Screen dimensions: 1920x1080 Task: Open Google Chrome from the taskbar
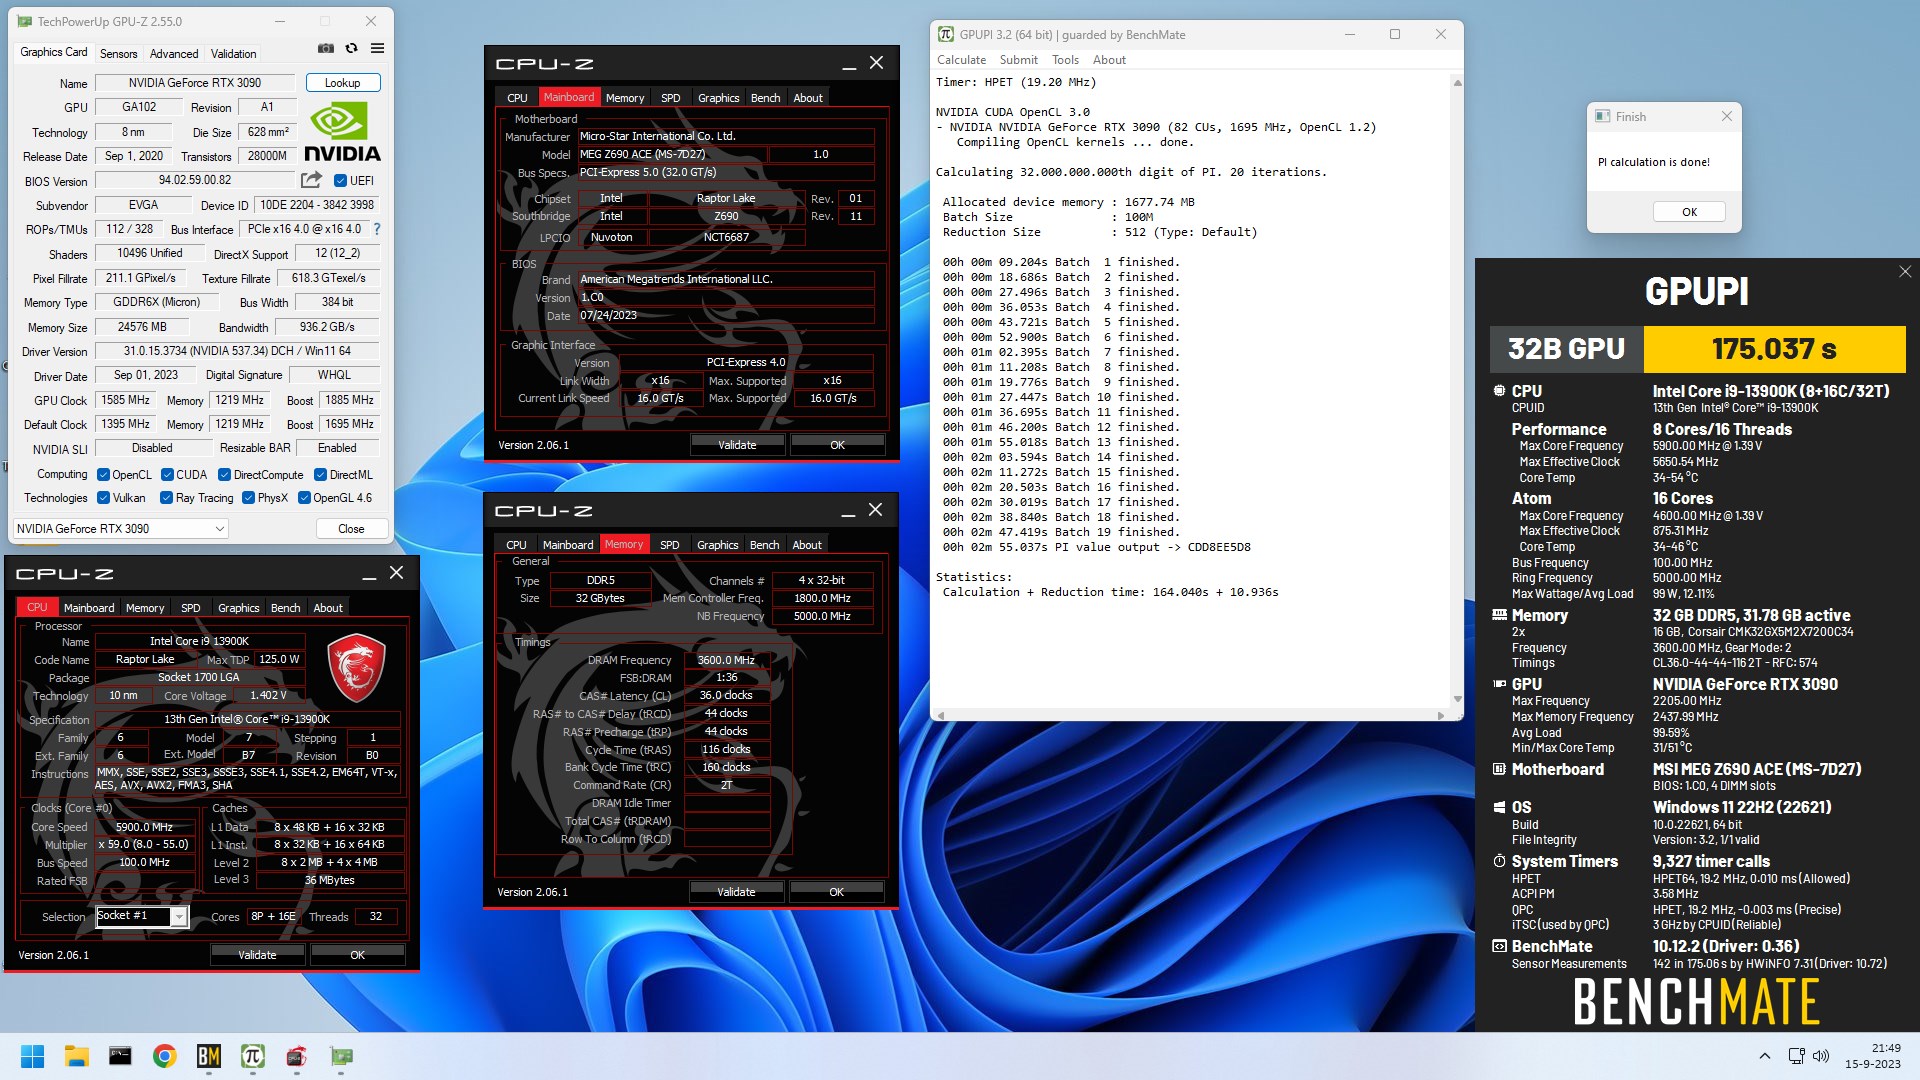pos(164,1056)
